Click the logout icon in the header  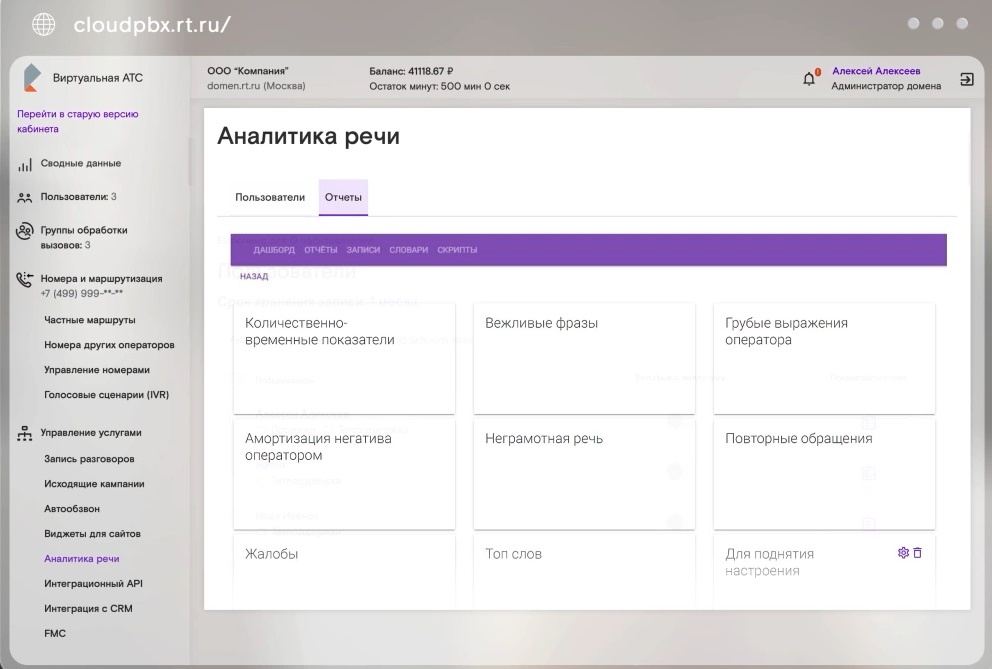coord(966,79)
